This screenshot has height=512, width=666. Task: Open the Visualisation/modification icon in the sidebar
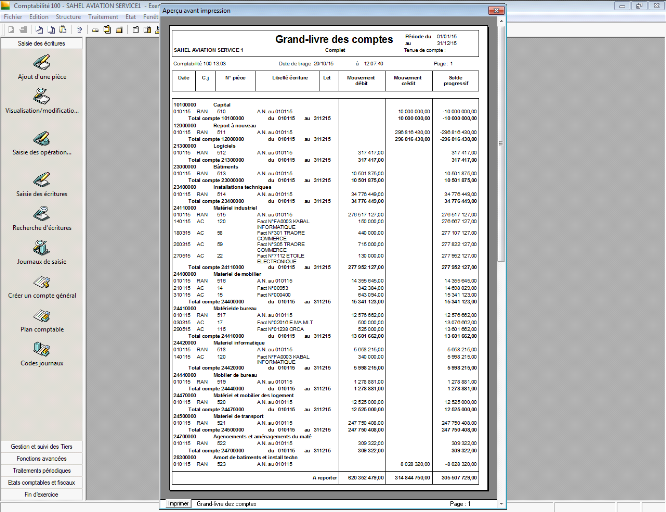tap(42, 96)
